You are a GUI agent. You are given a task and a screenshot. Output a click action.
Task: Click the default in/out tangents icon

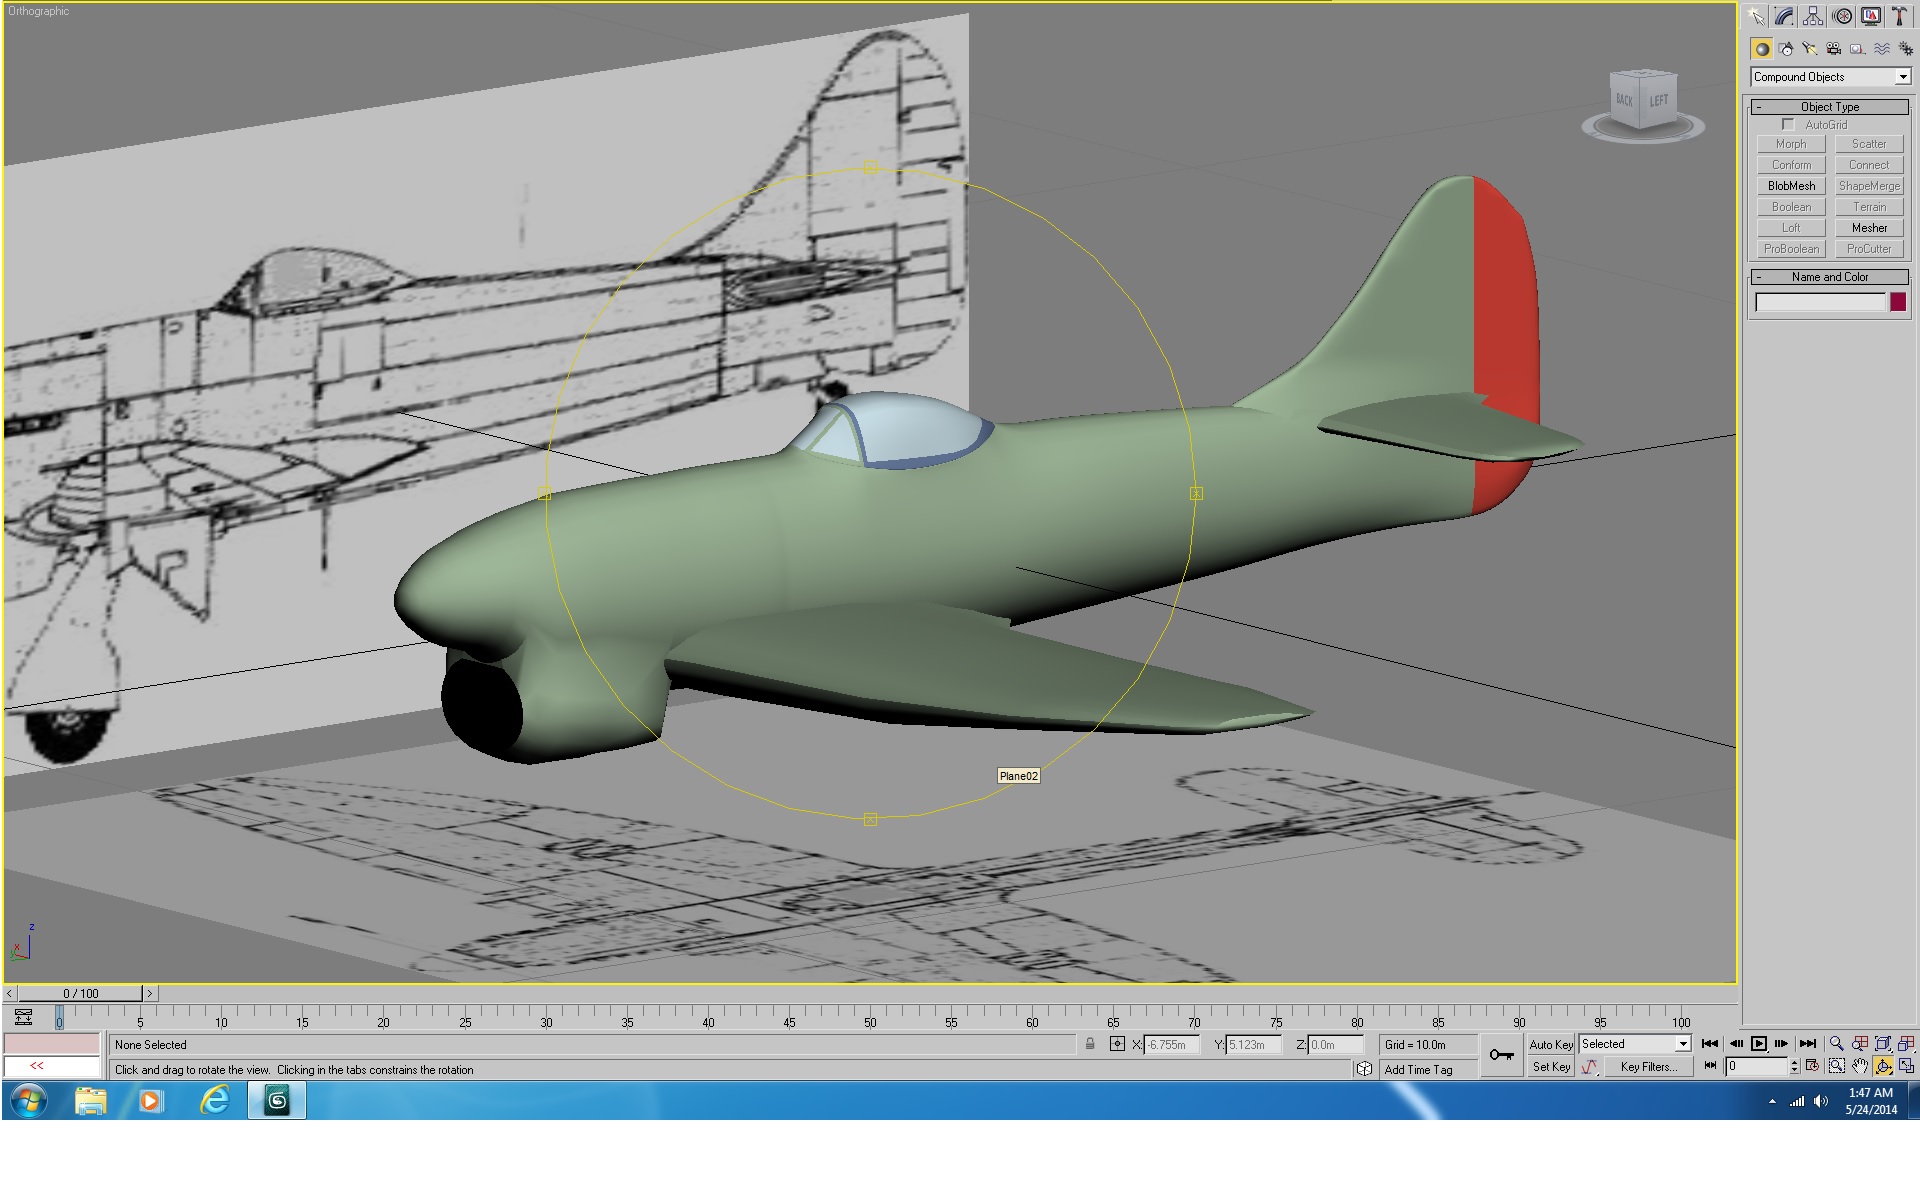point(1590,1067)
